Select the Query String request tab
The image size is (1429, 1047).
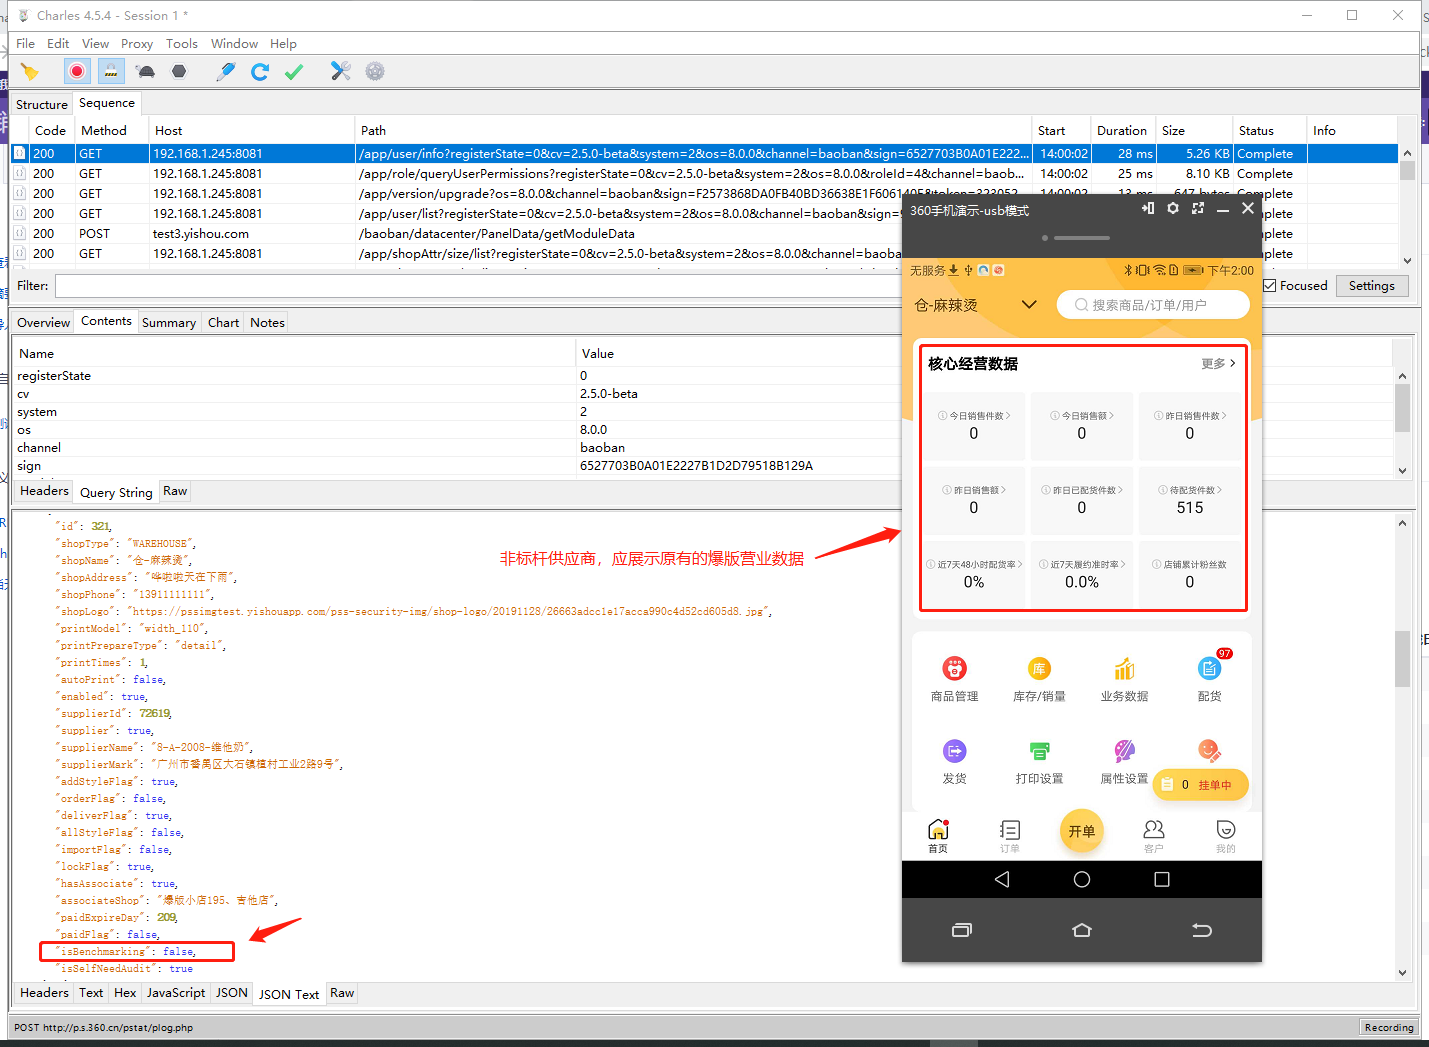click(x=116, y=492)
